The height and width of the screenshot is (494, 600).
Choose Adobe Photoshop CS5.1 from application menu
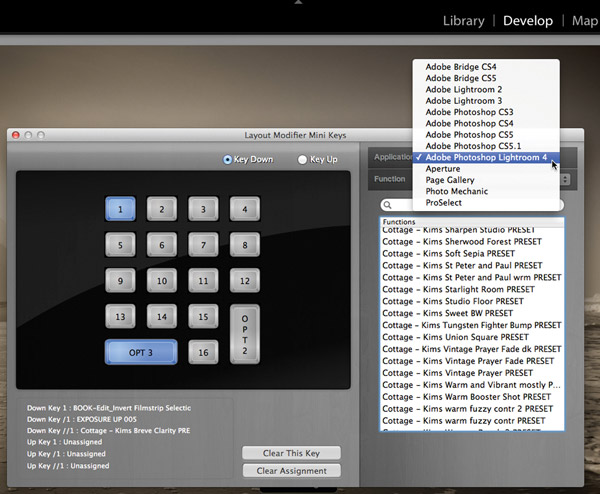point(486,146)
